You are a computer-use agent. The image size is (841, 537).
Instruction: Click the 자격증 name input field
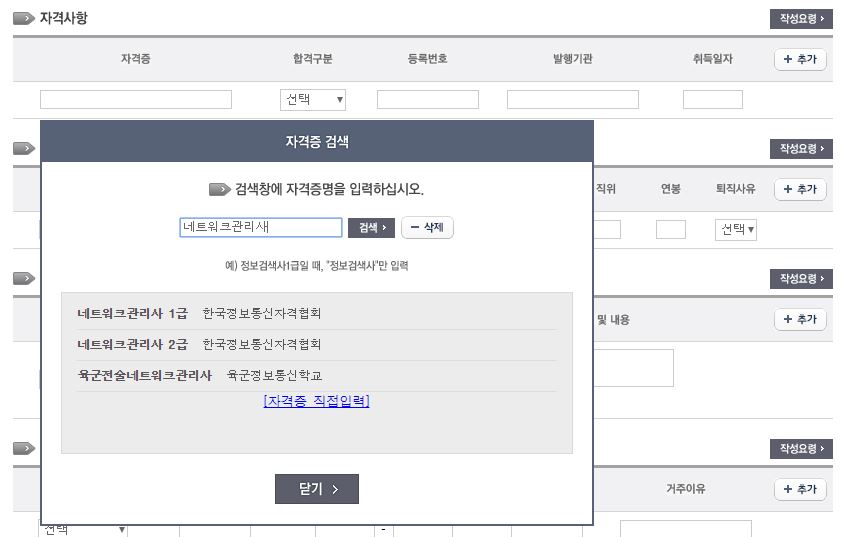(x=136, y=100)
